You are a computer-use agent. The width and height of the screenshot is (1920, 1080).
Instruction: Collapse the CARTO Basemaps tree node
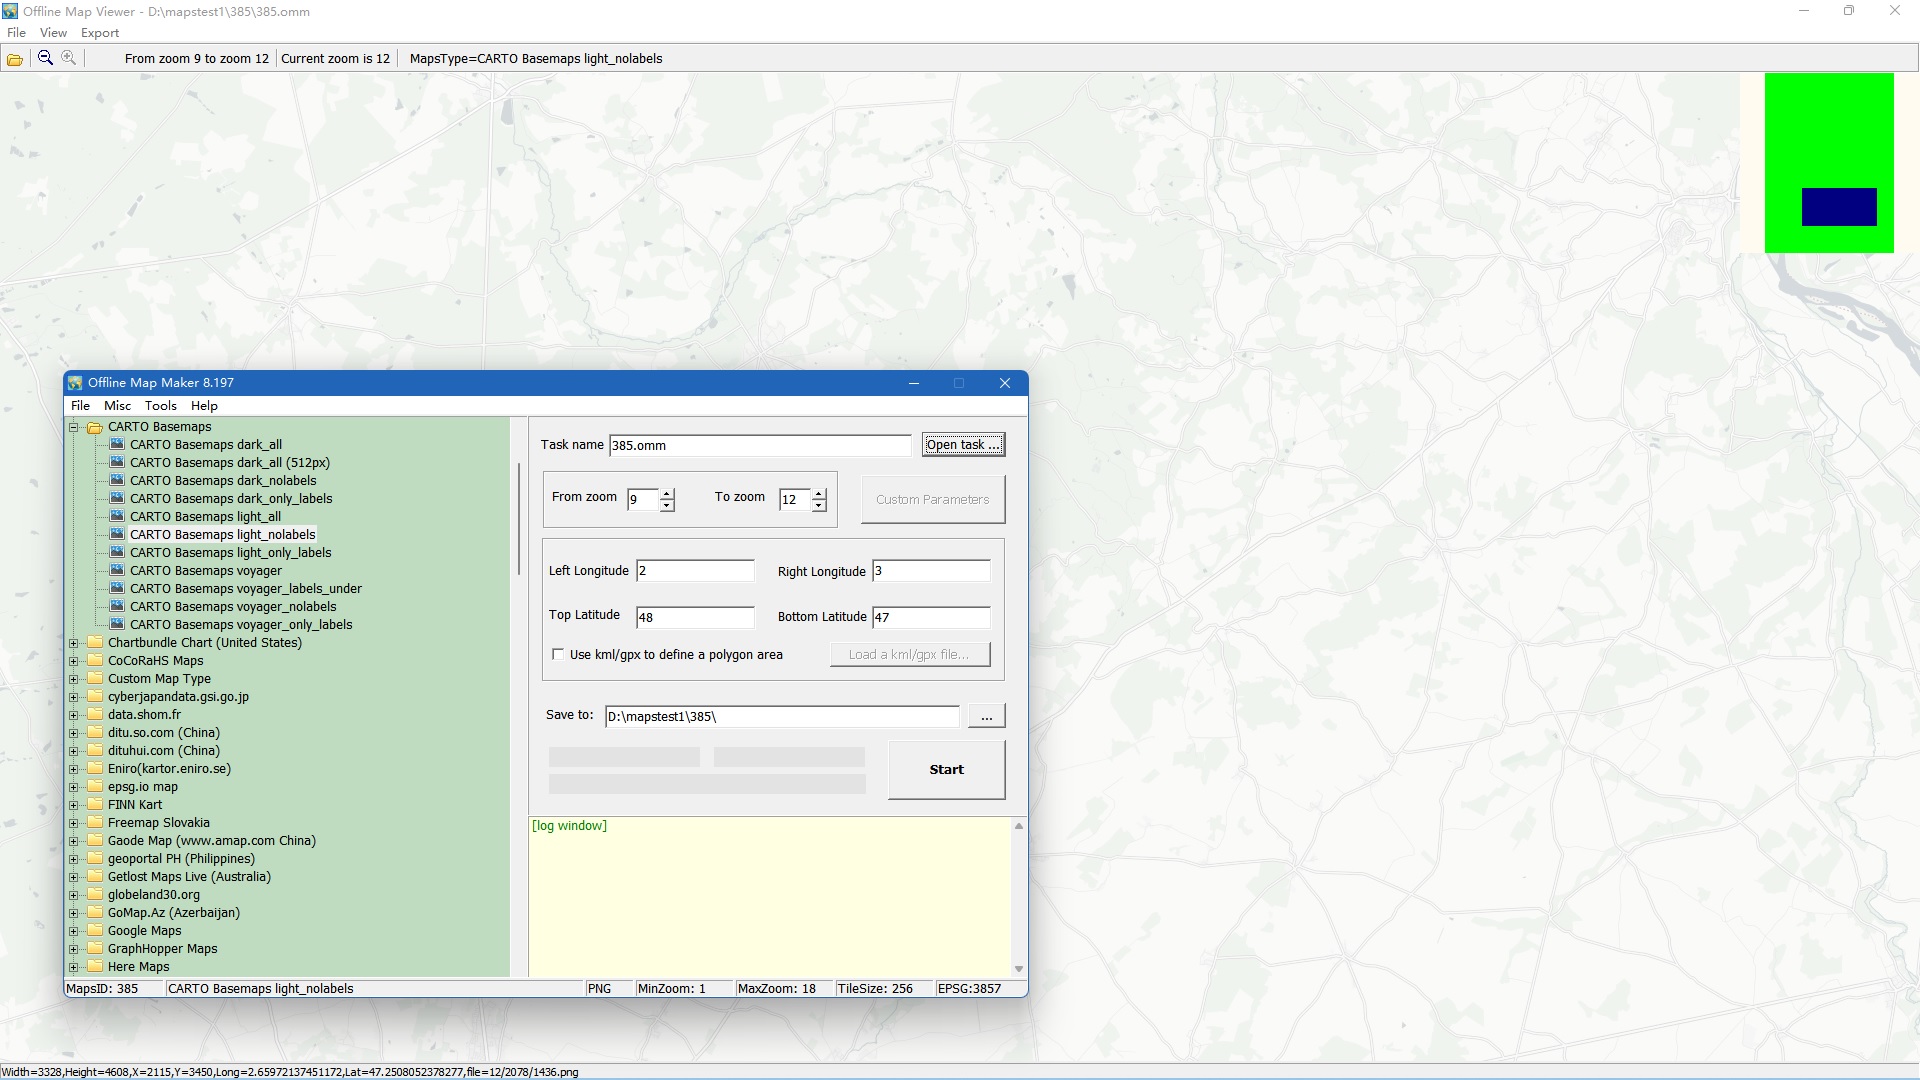(x=74, y=426)
